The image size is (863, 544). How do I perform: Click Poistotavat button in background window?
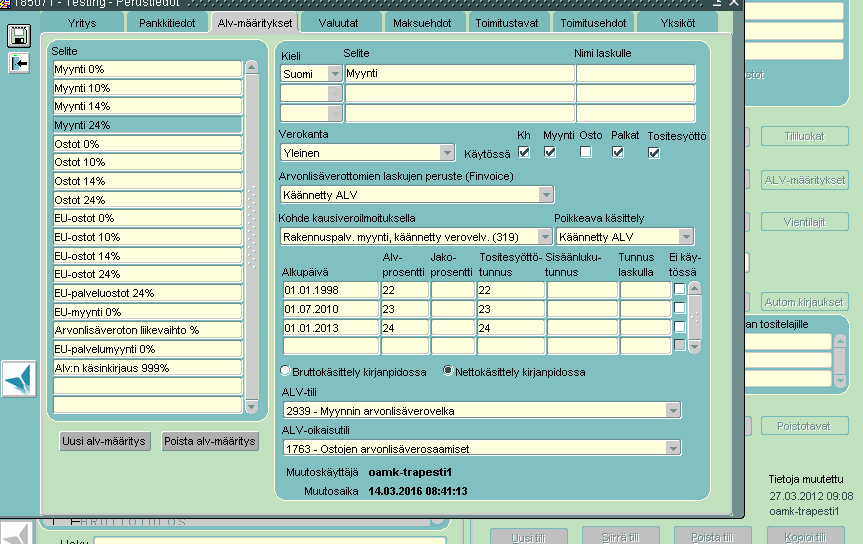point(805,426)
